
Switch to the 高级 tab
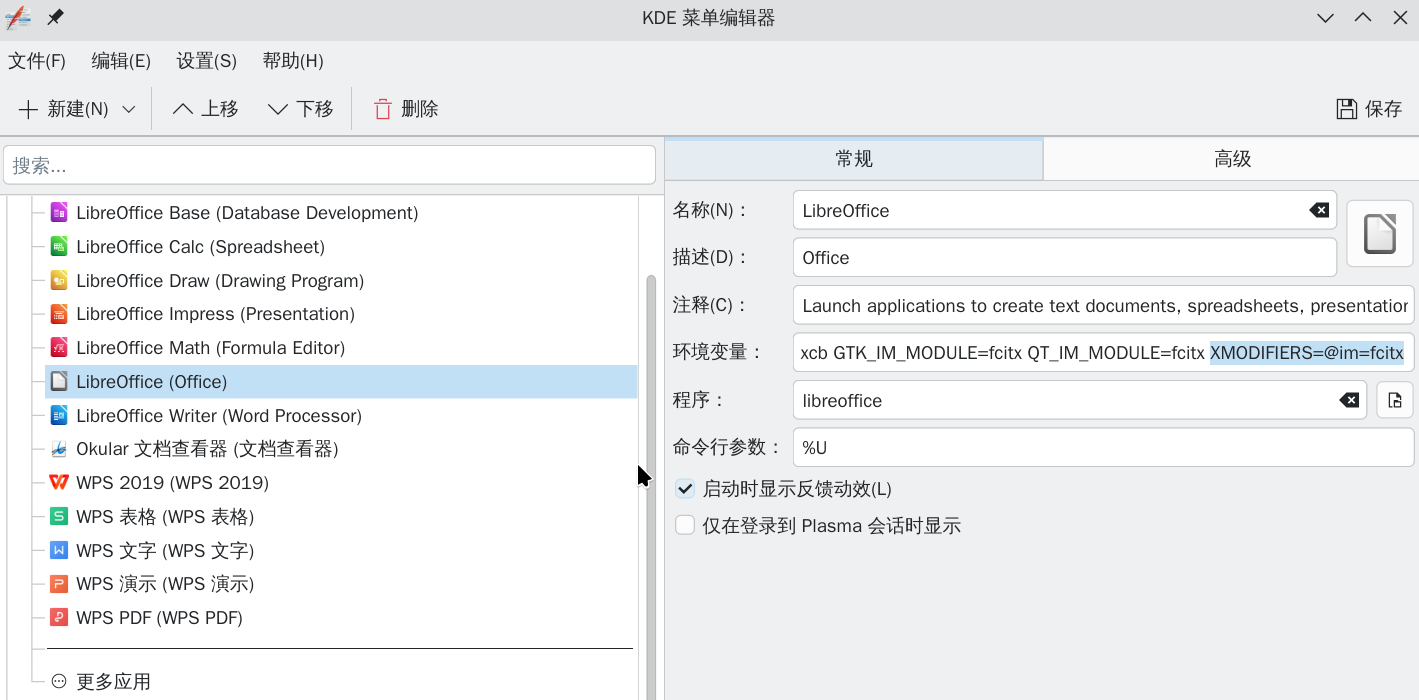pyautogui.click(x=1231, y=159)
